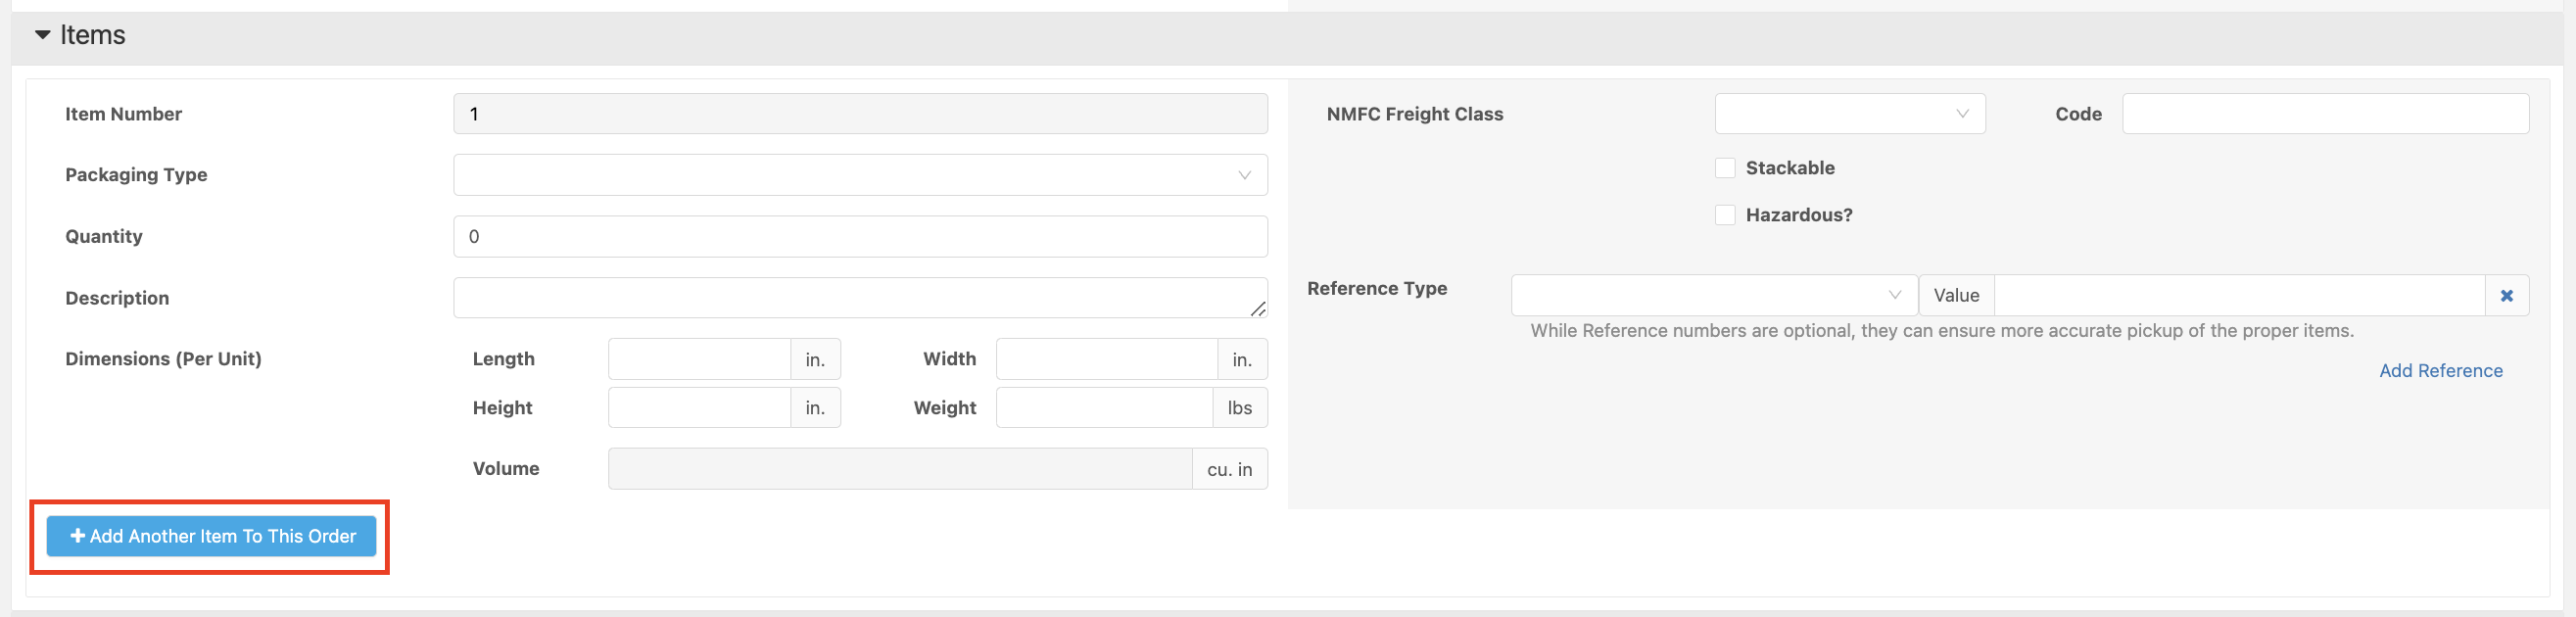Click the Item Number field
The width and height of the screenshot is (2576, 617).
point(860,114)
